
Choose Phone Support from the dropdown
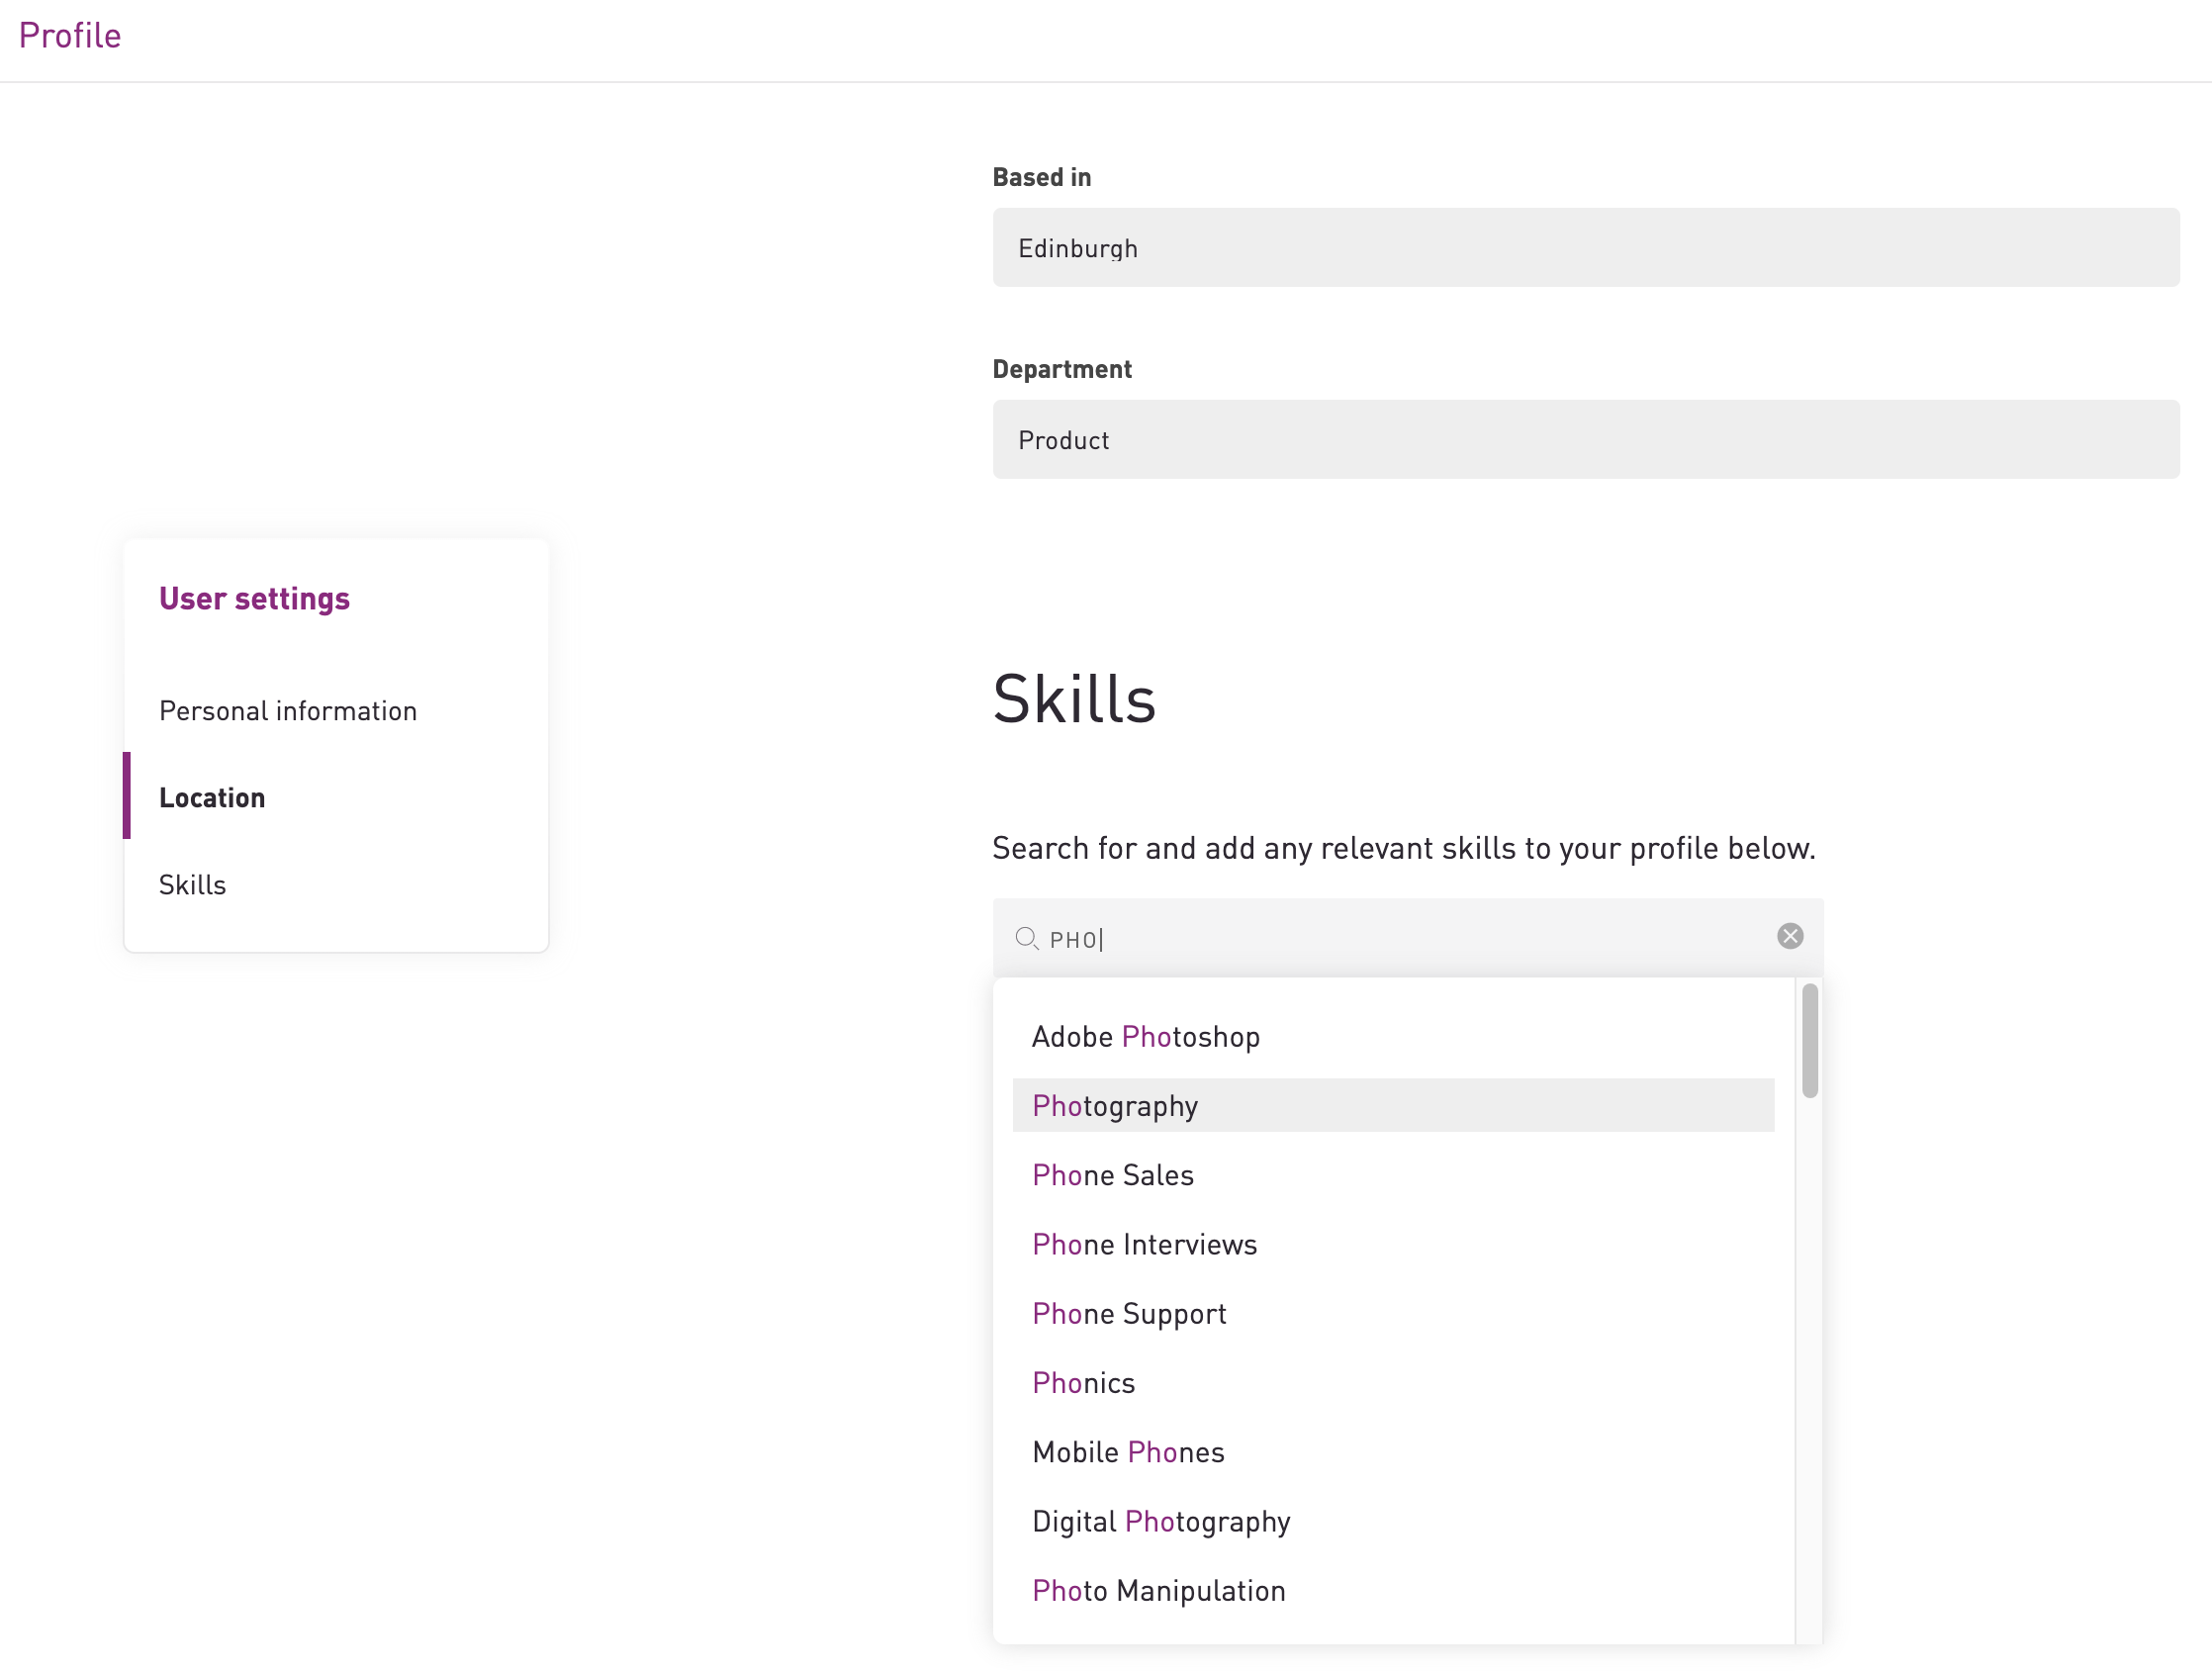1128,1313
